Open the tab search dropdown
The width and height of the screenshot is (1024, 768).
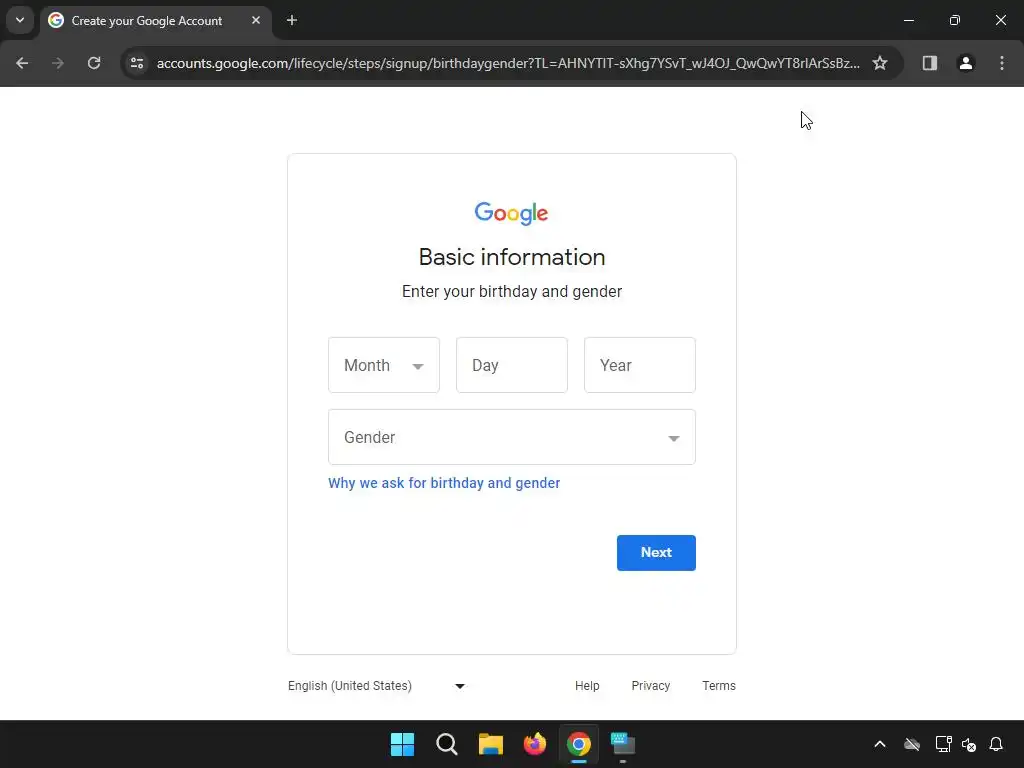[x=20, y=20]
